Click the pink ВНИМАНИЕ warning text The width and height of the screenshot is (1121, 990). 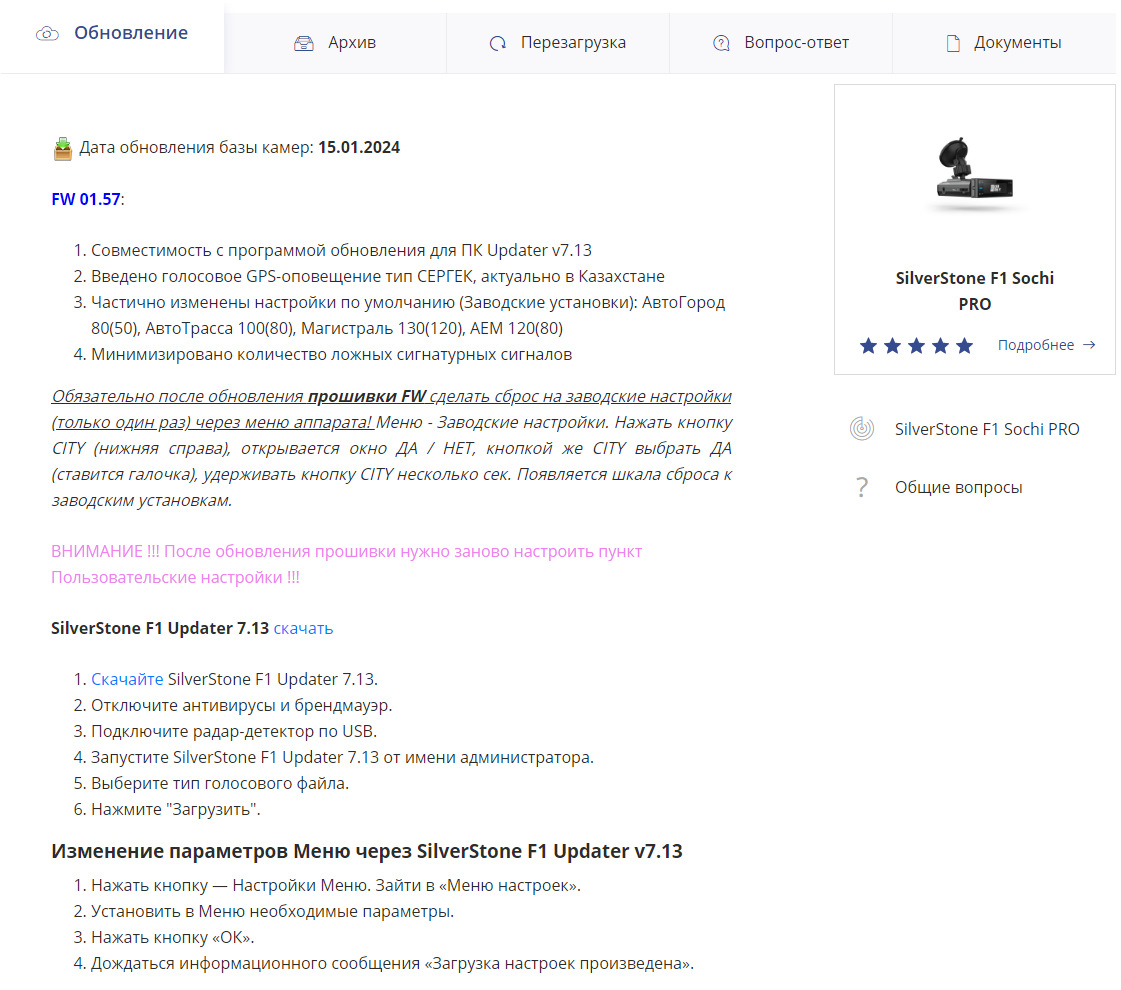(347, 565)
